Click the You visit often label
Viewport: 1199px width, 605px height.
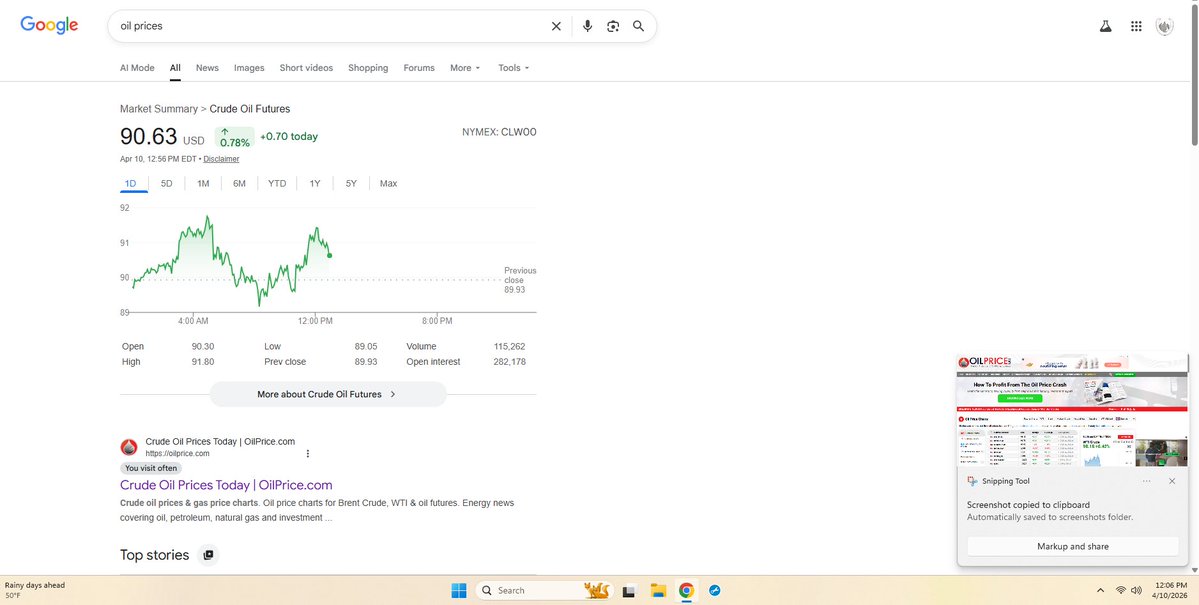tap(151, 468)
